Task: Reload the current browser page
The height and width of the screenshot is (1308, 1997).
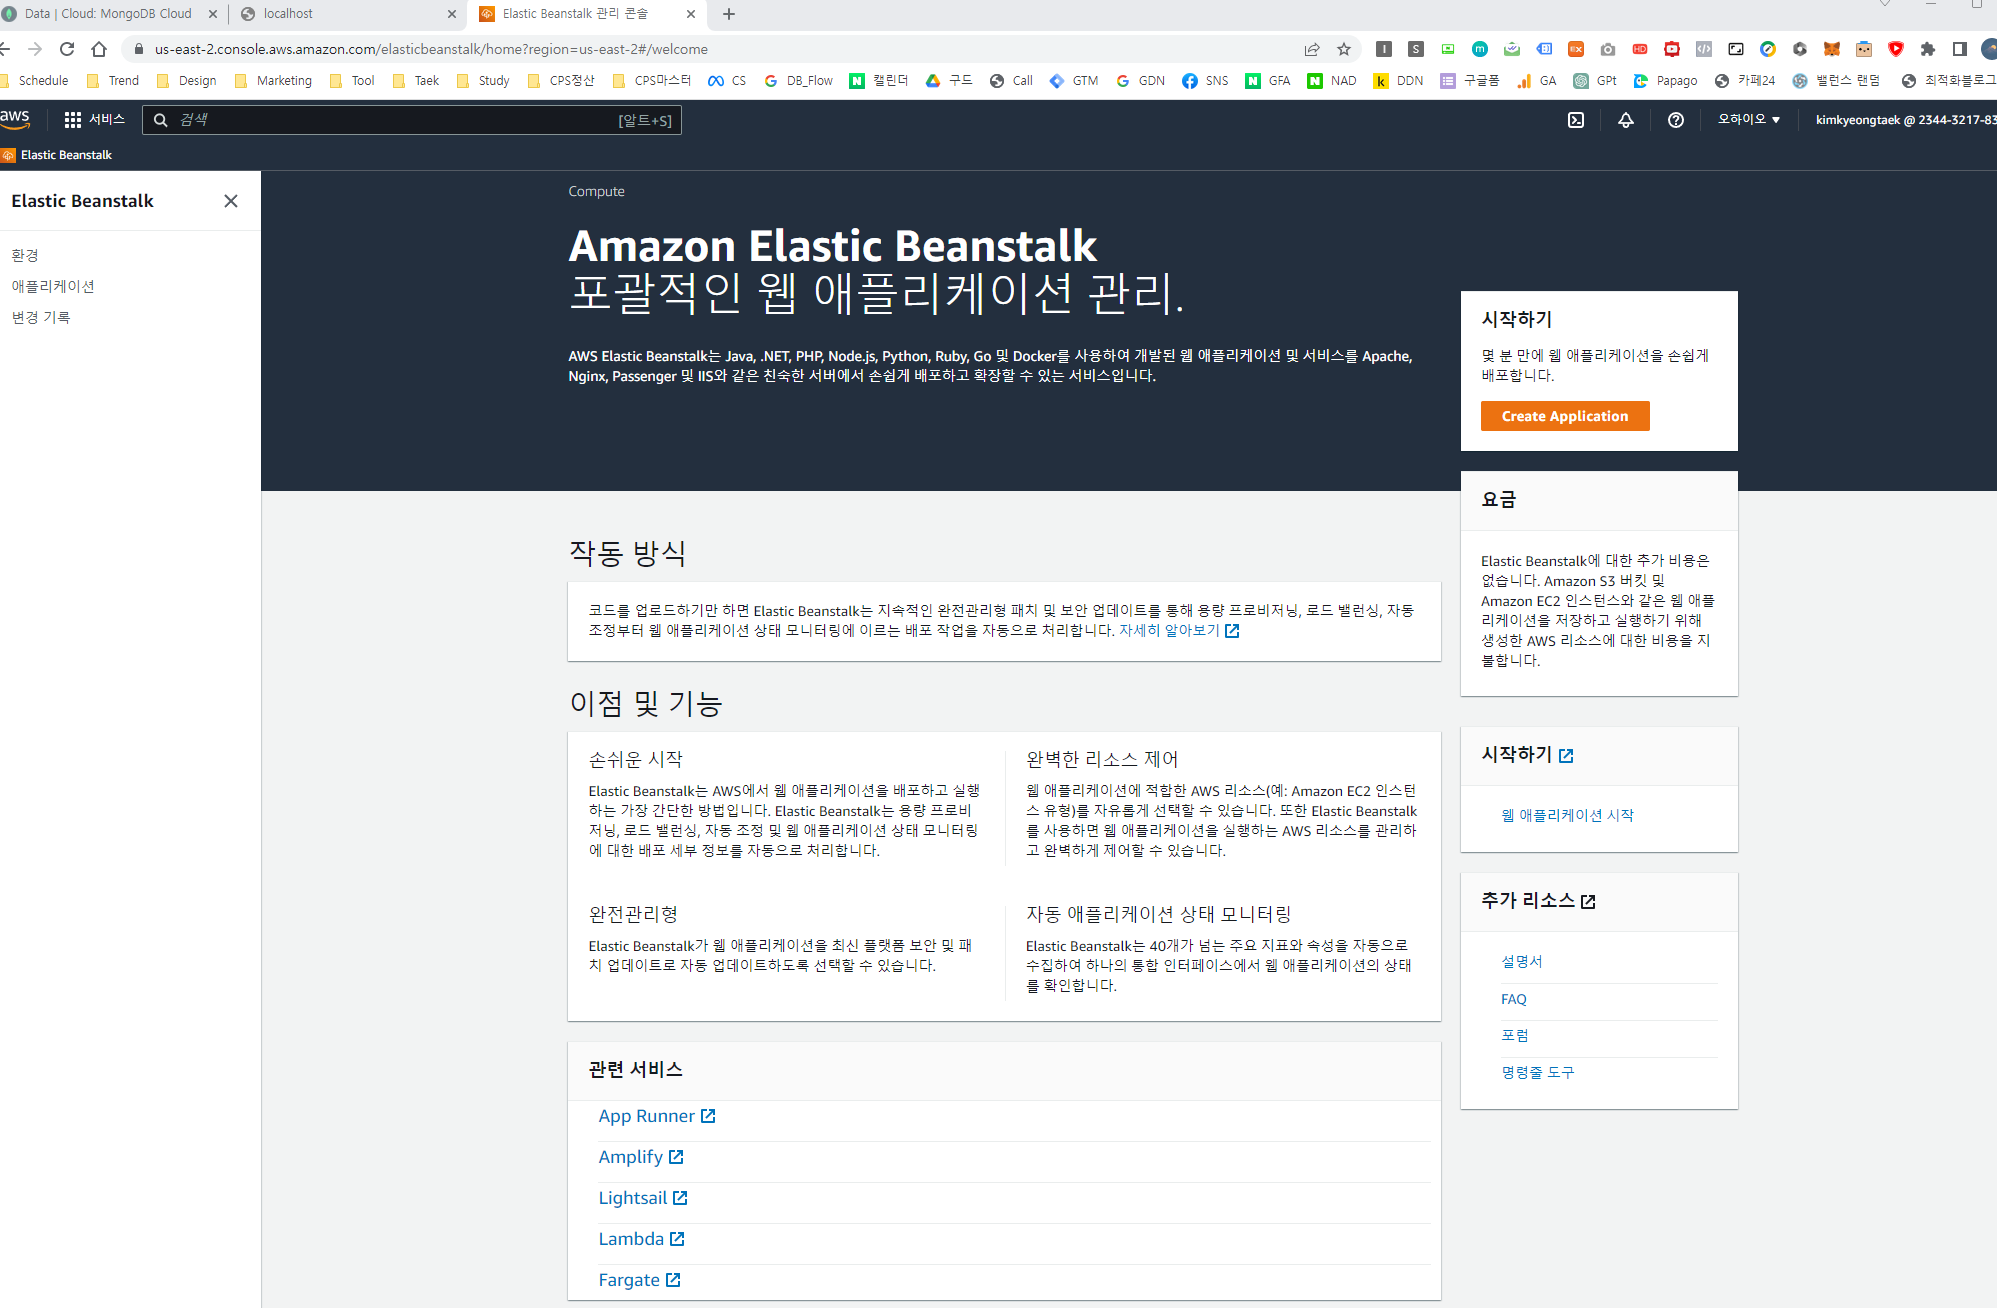Action: pyautogui.click(x=67, y=49)
